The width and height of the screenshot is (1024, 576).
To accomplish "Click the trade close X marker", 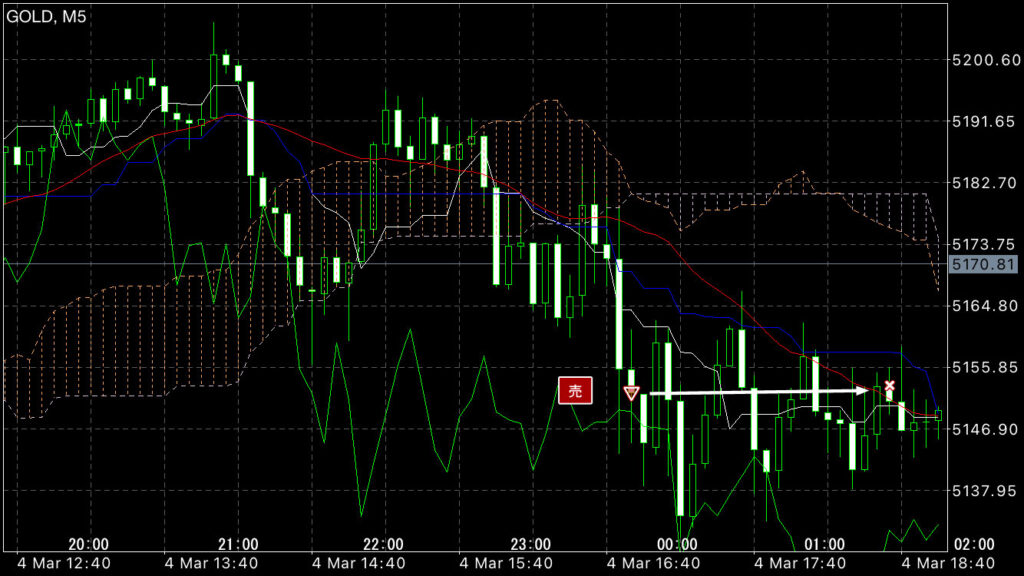I will pos(889,385).
